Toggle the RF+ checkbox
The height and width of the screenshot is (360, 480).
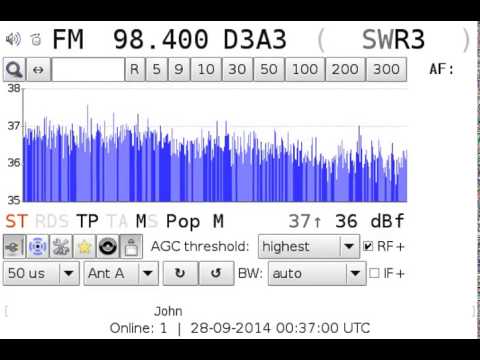(x=368, y=246)
